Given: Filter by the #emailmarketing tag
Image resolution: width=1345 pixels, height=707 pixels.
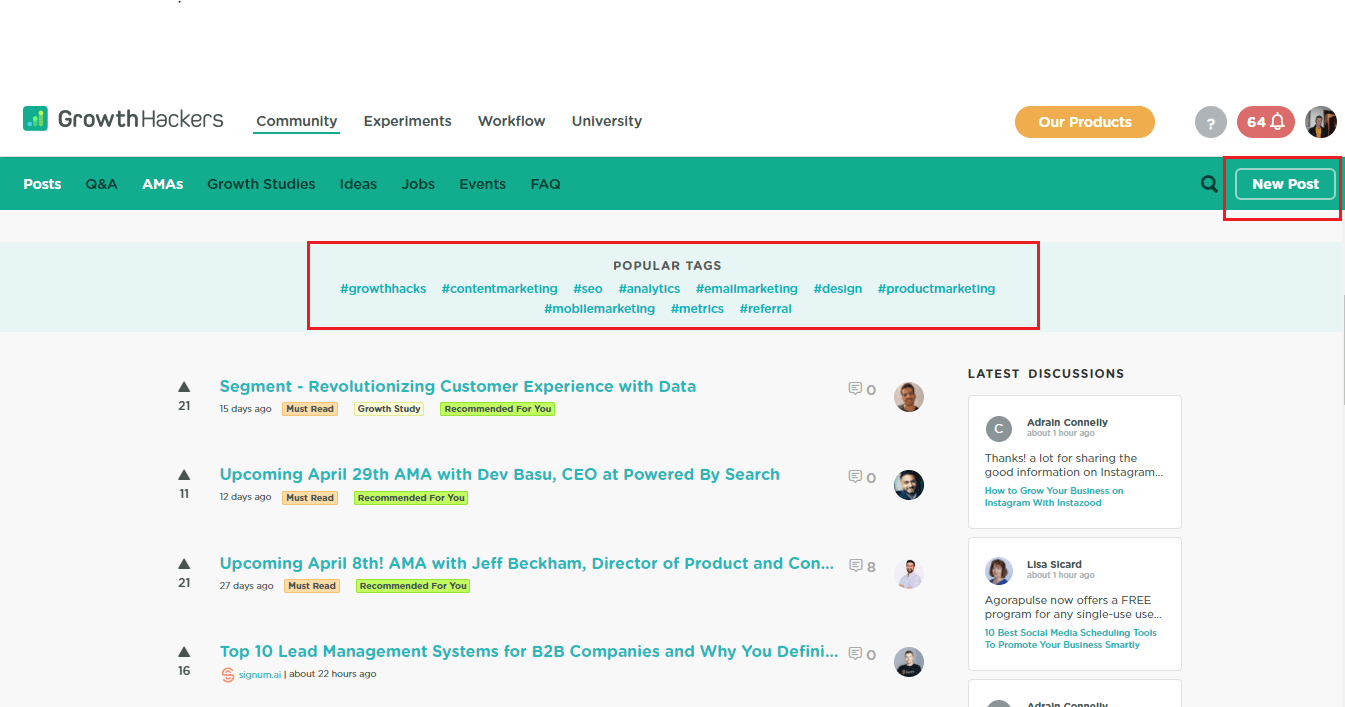Looking at the screenshot, I should (x=747, y=289).
